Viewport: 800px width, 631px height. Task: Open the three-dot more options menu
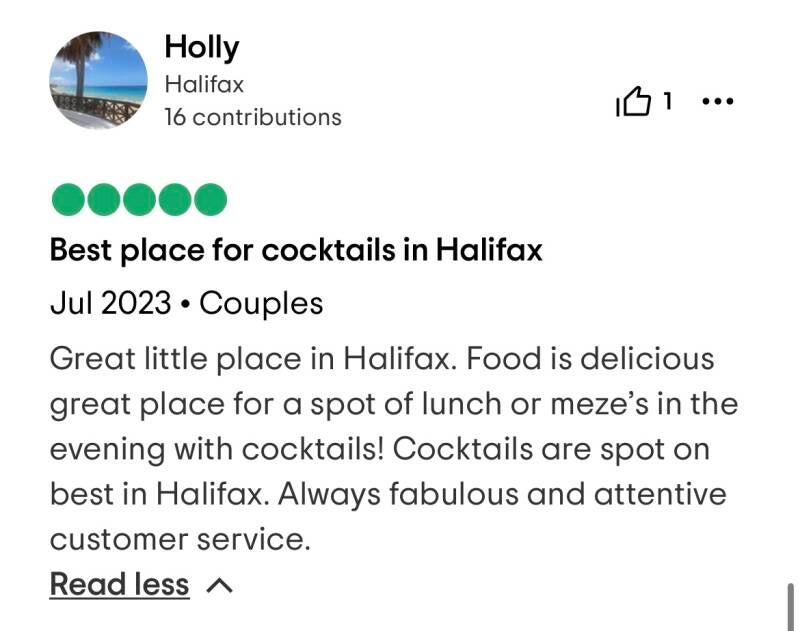[x=718, y=102]
